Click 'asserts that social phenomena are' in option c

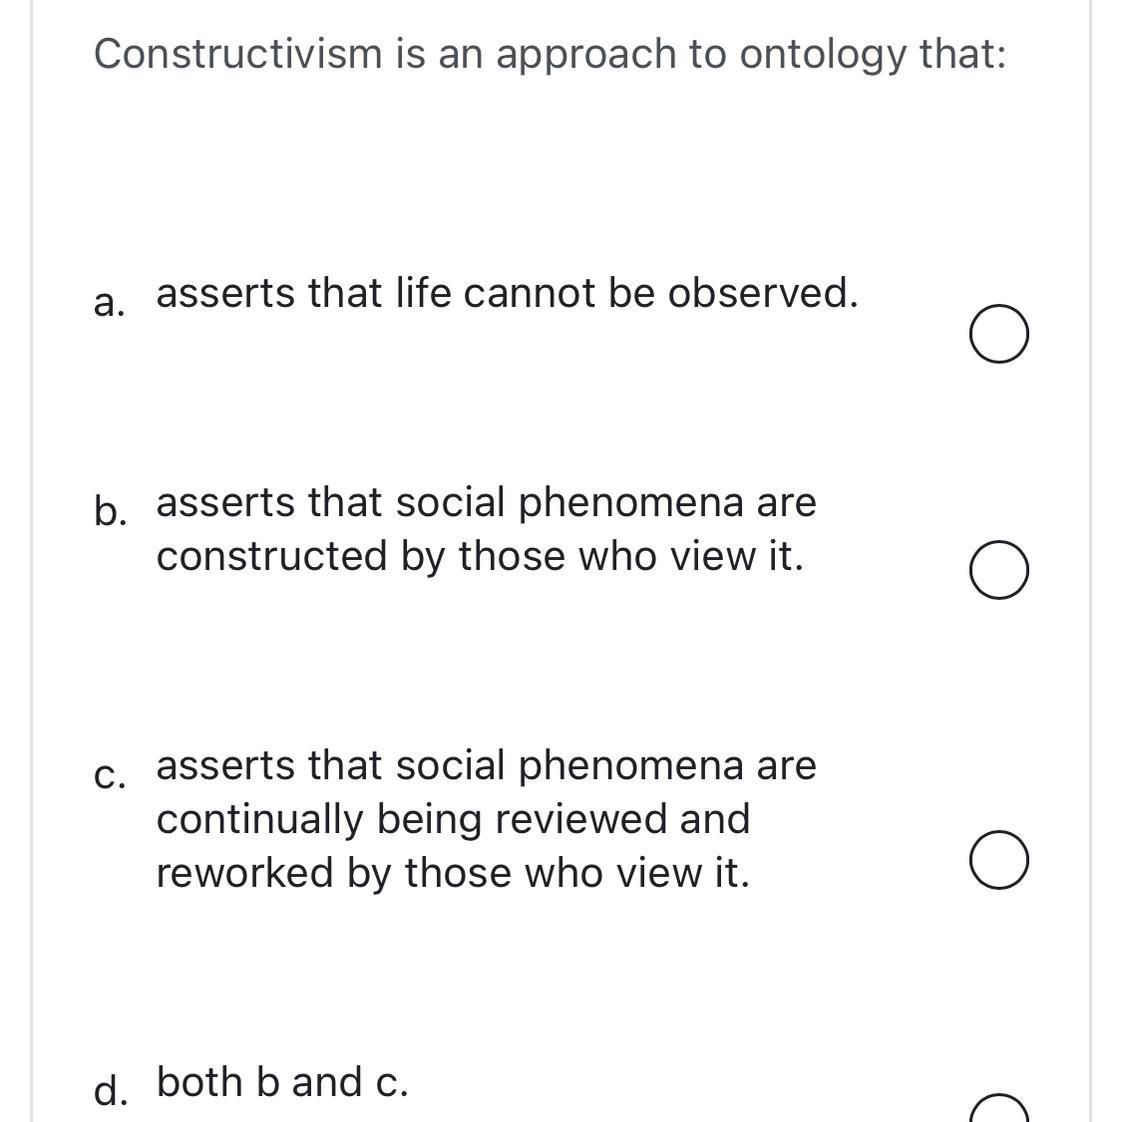[x=486, y=766]
